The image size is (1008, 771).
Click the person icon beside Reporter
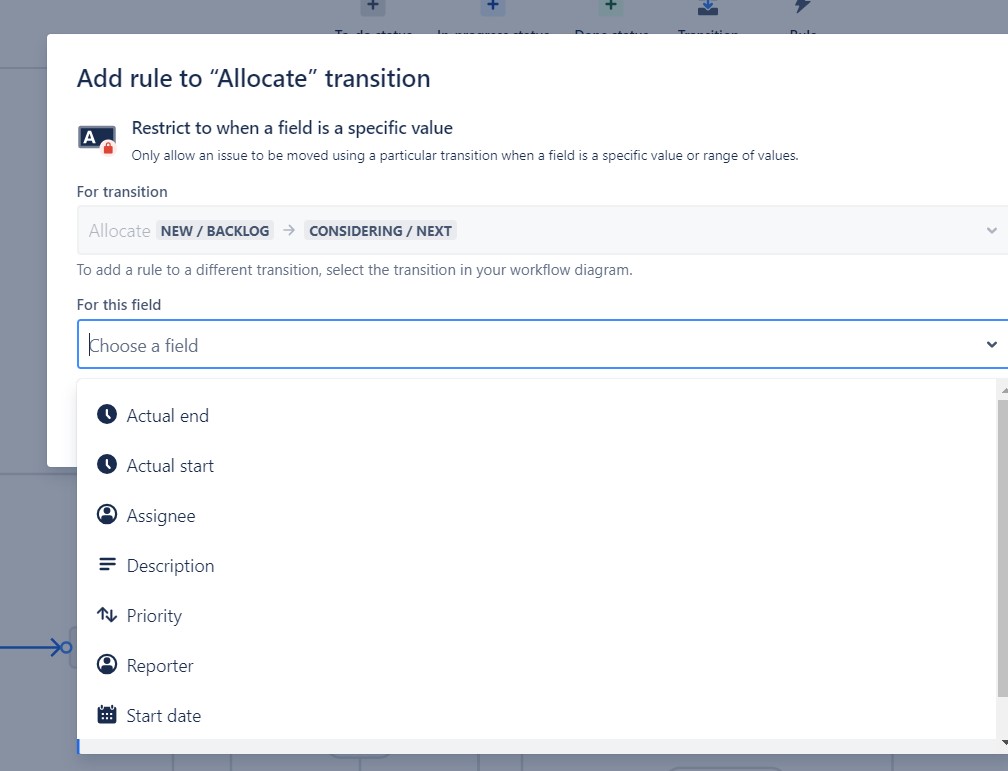tap(107, 664)
